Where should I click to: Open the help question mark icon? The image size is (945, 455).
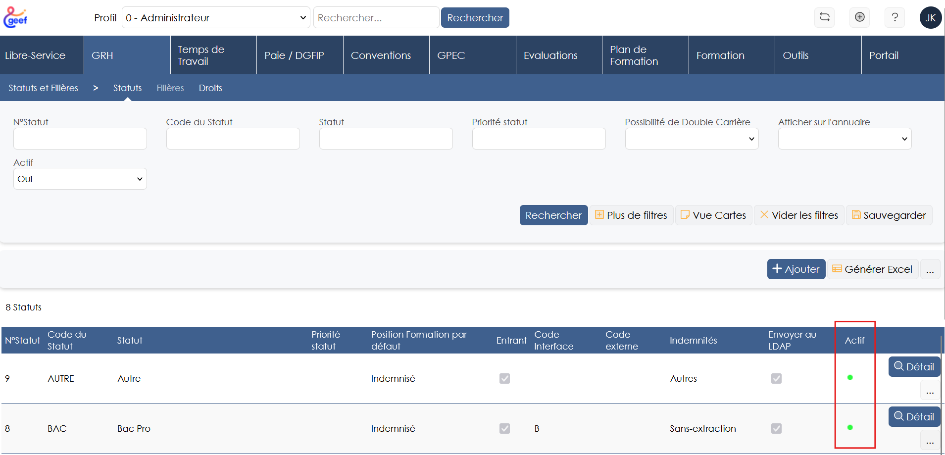[x=894, y=17]
